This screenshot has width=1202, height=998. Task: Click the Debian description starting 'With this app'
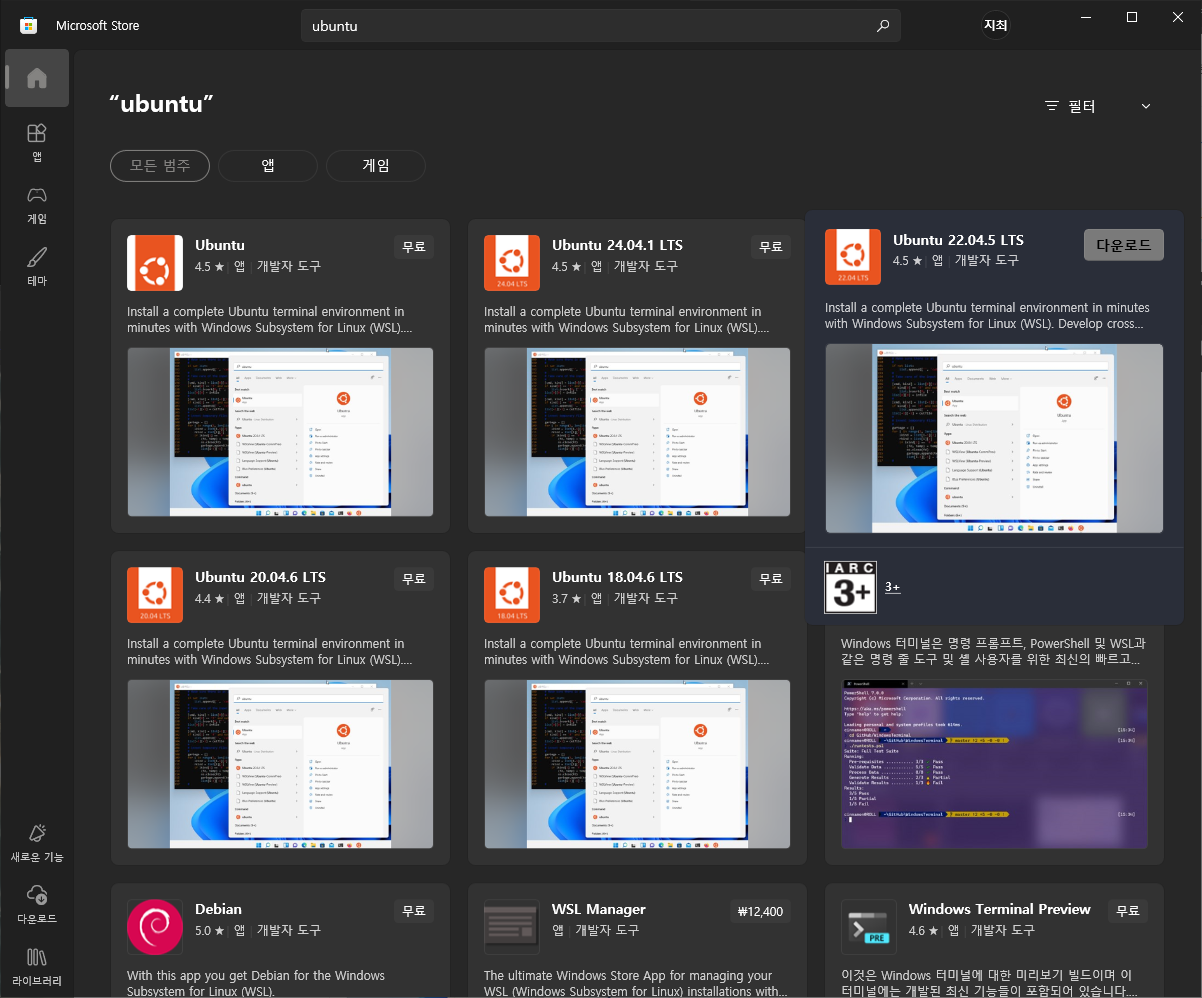point(256,983)
